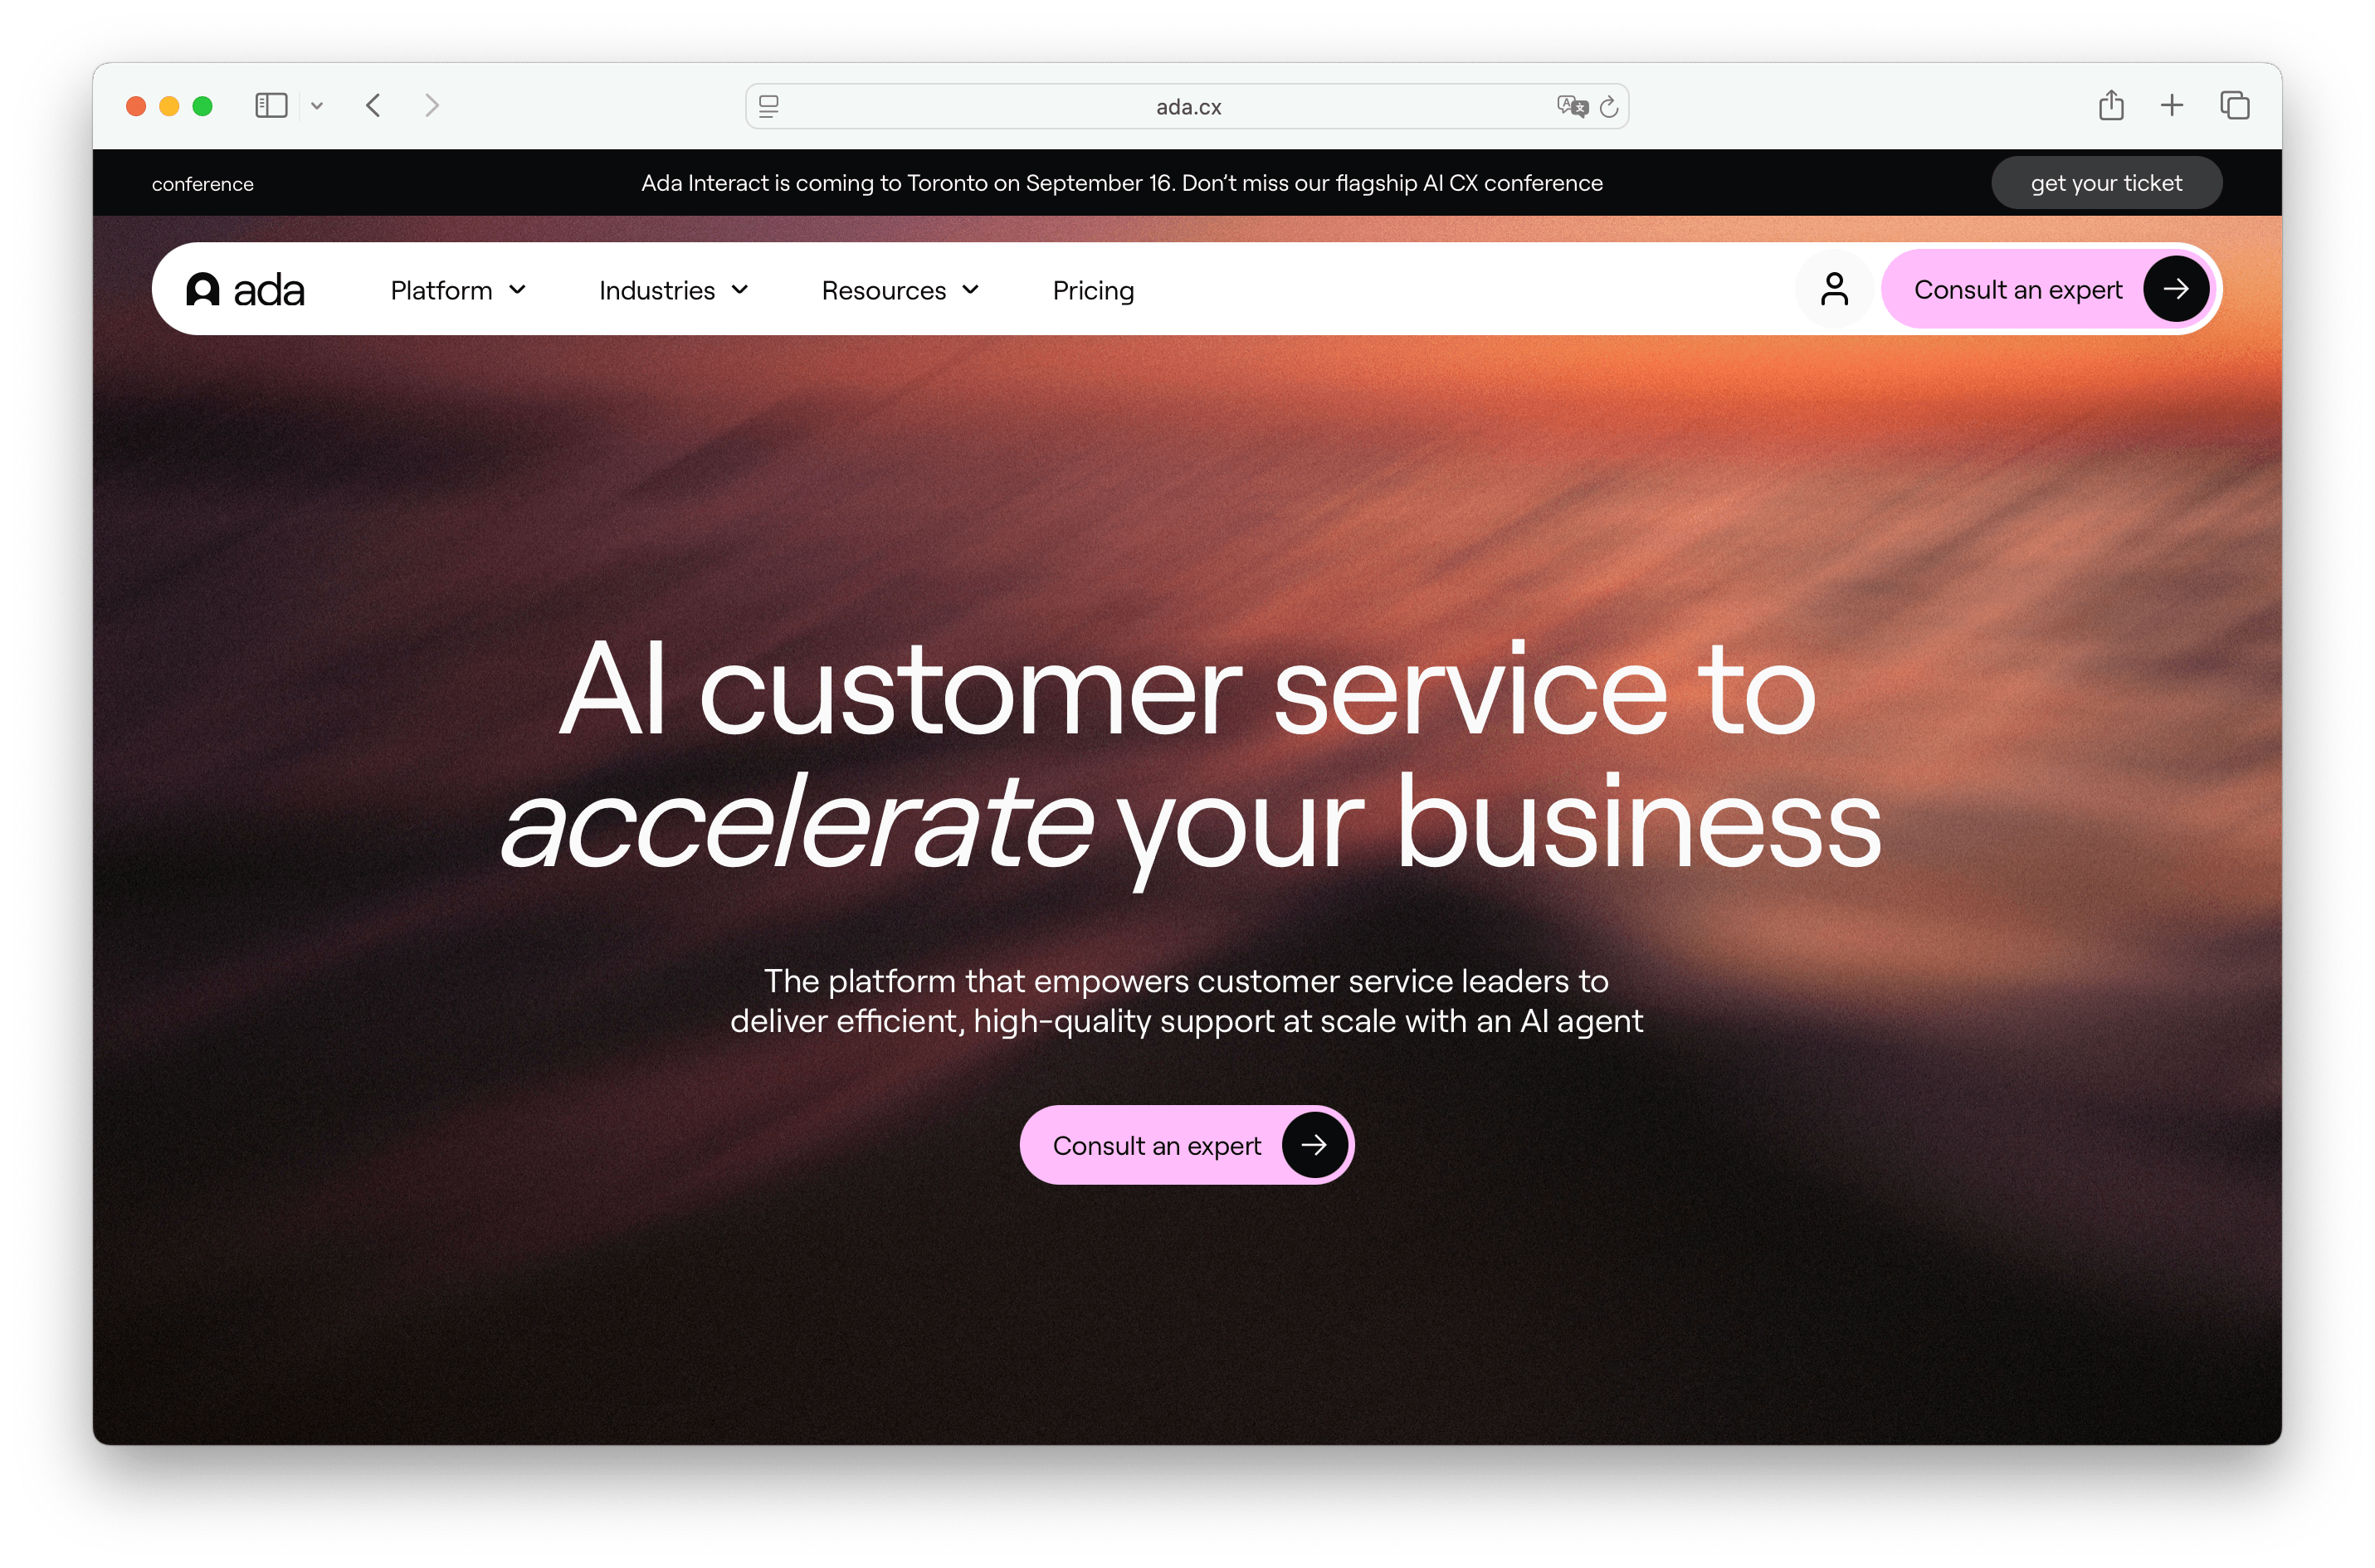
Task: Click the hero Consult an expert button
Action: [x=1186, y=1145]
